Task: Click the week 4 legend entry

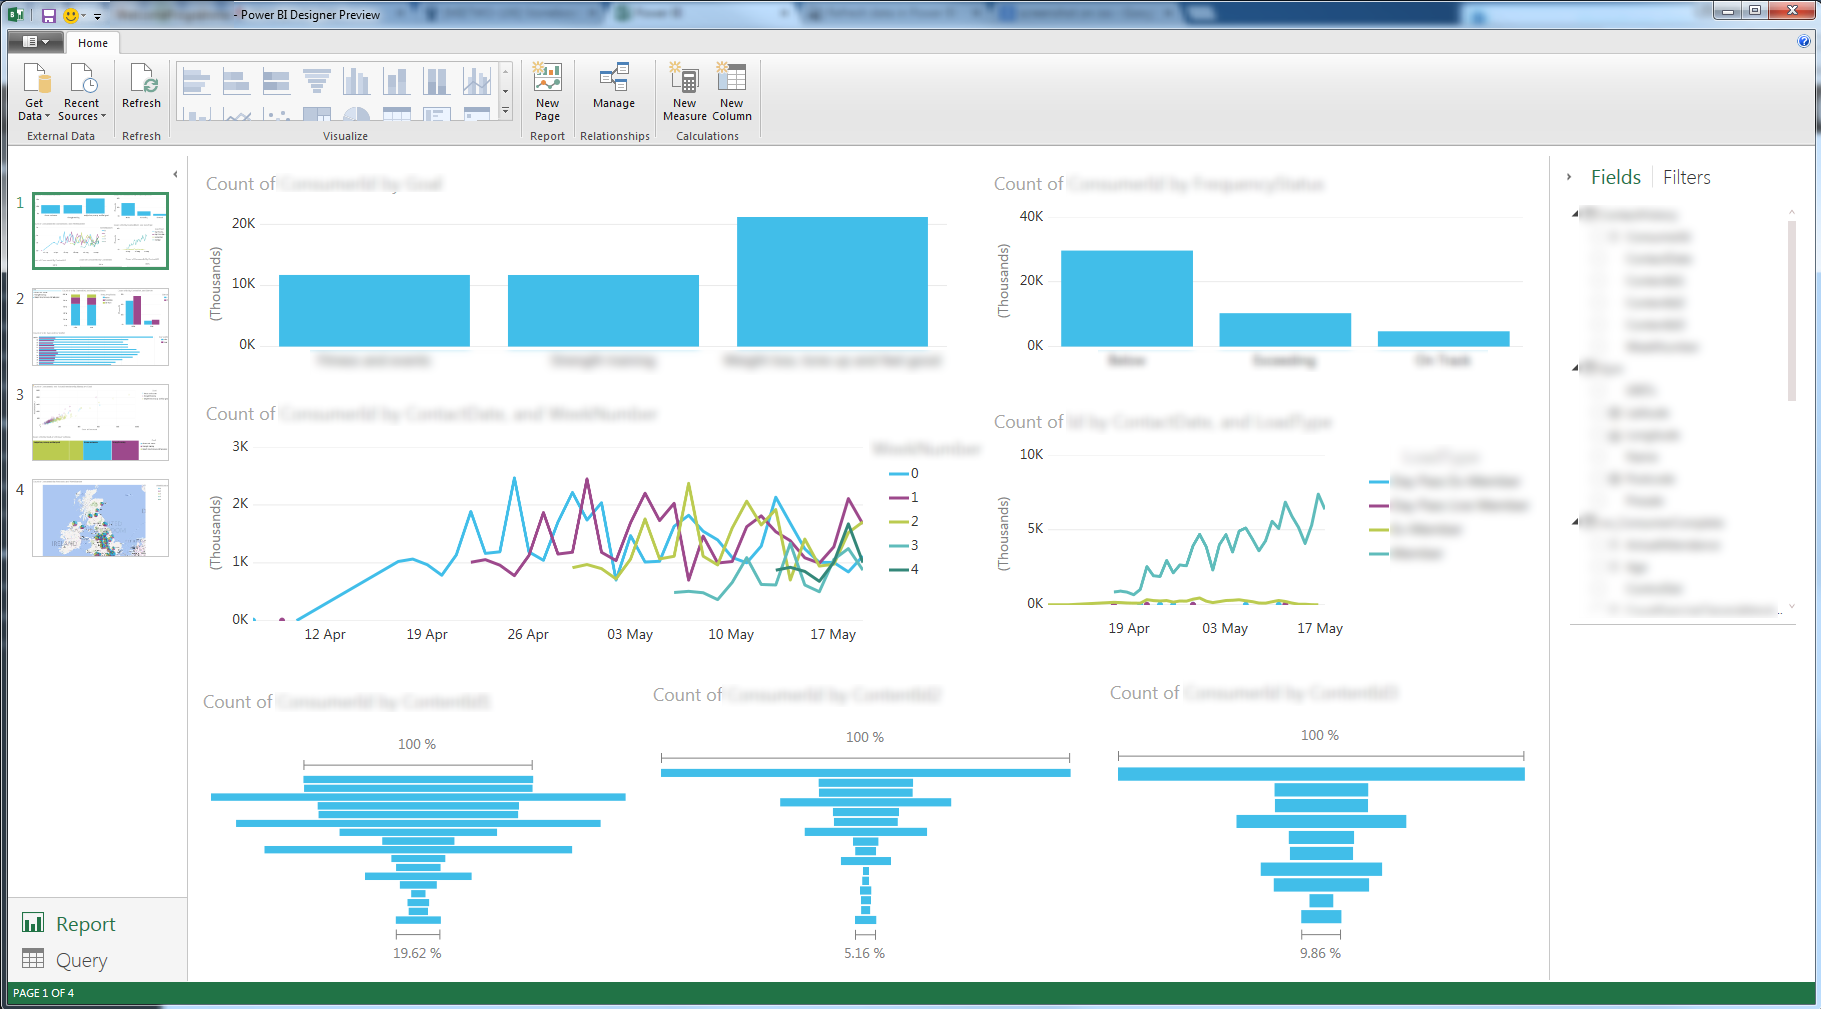Action: pos(904,570)
